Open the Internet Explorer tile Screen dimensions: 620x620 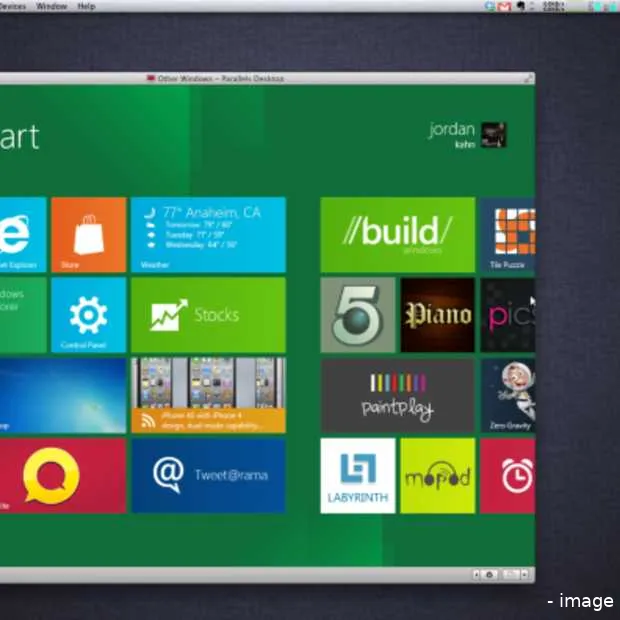(x=23, y=235)
